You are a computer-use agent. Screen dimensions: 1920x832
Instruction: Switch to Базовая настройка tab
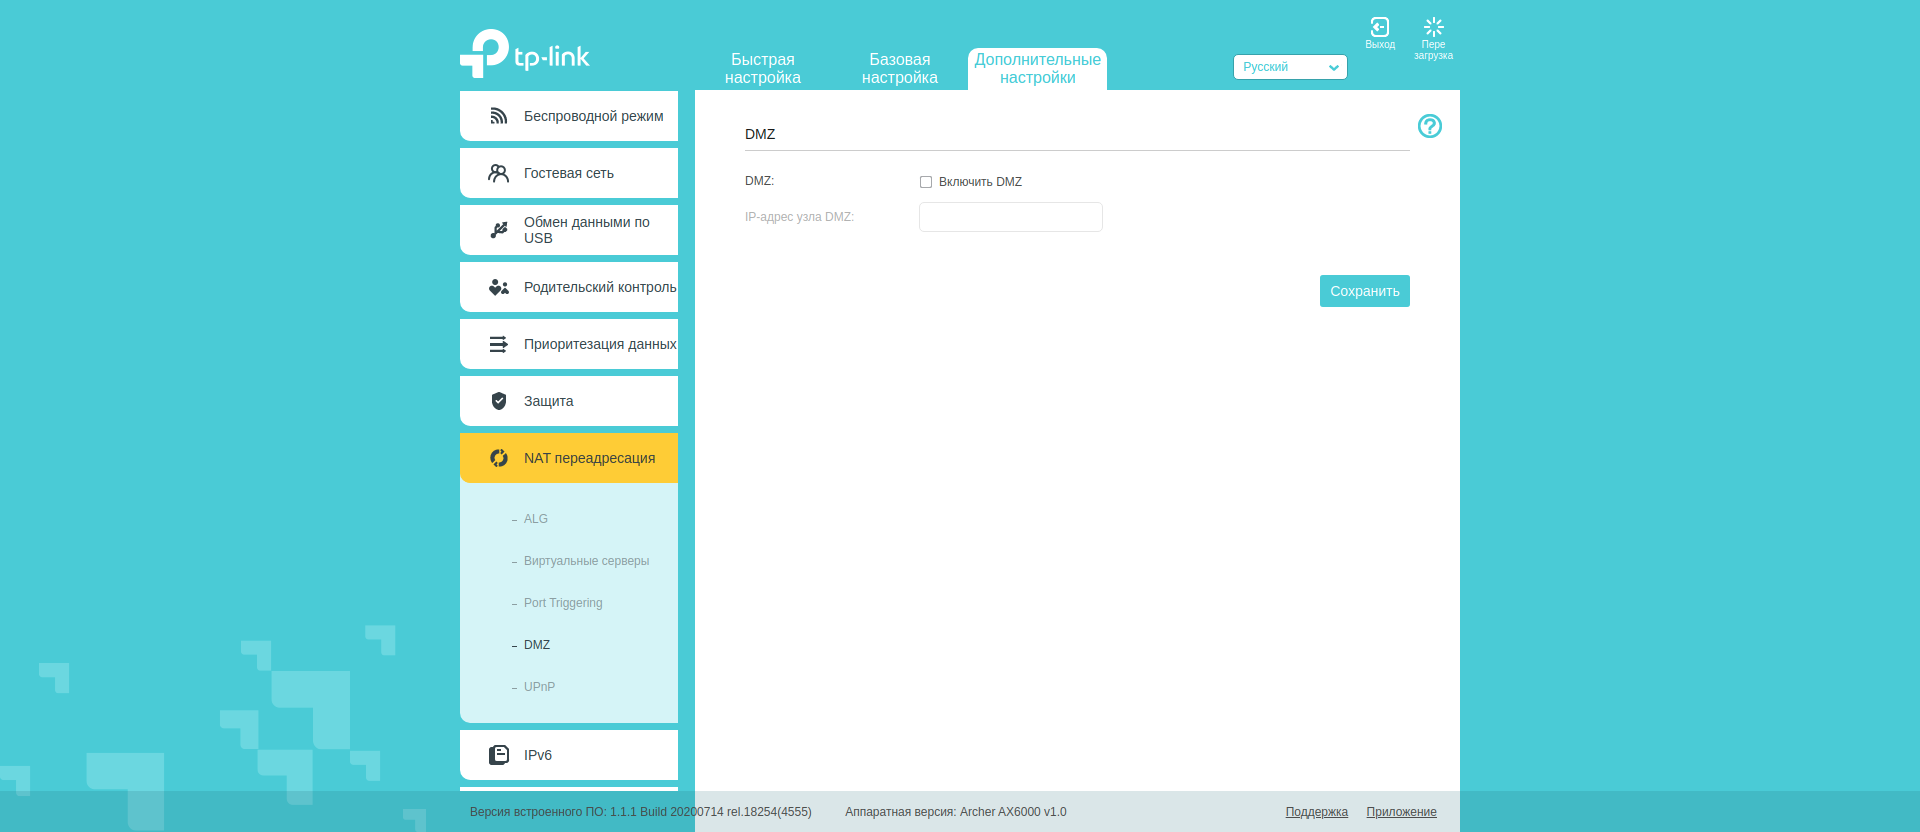point(899,69)
